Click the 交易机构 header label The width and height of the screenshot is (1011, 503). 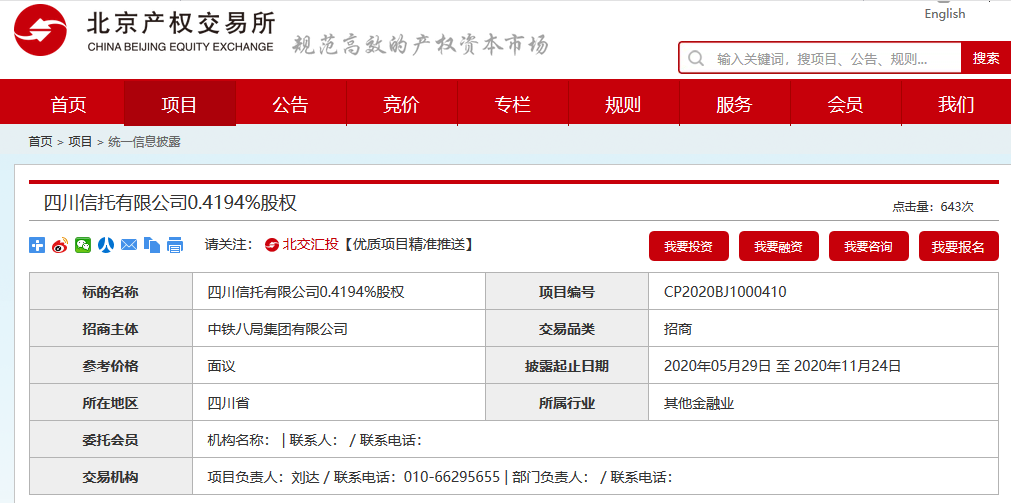click(x=110, y=477)
